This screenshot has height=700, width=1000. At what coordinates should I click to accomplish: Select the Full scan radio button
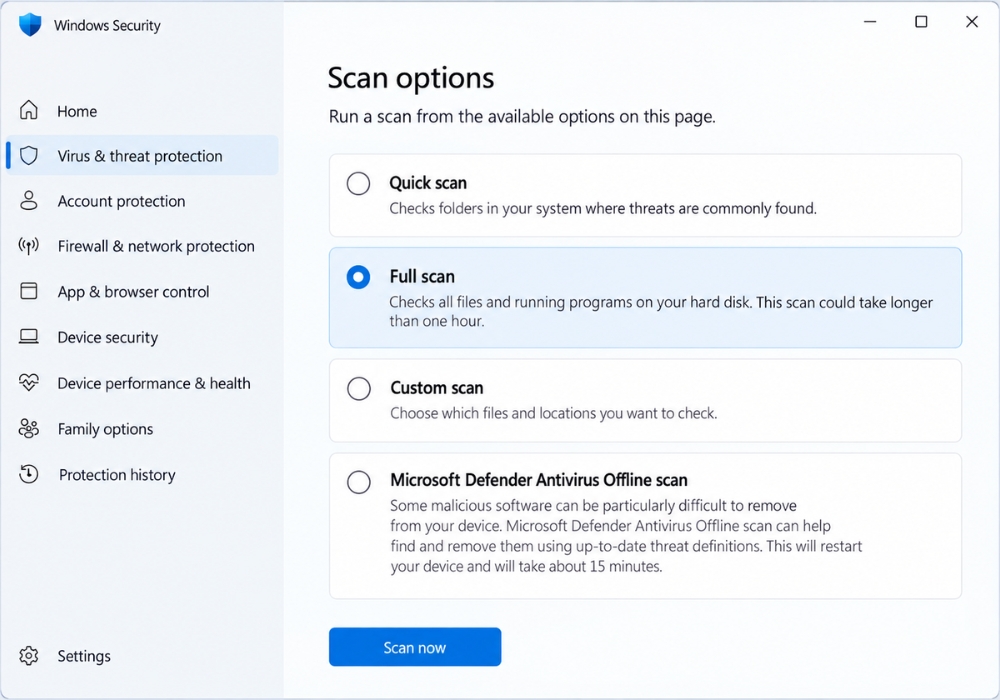[358, 277]
